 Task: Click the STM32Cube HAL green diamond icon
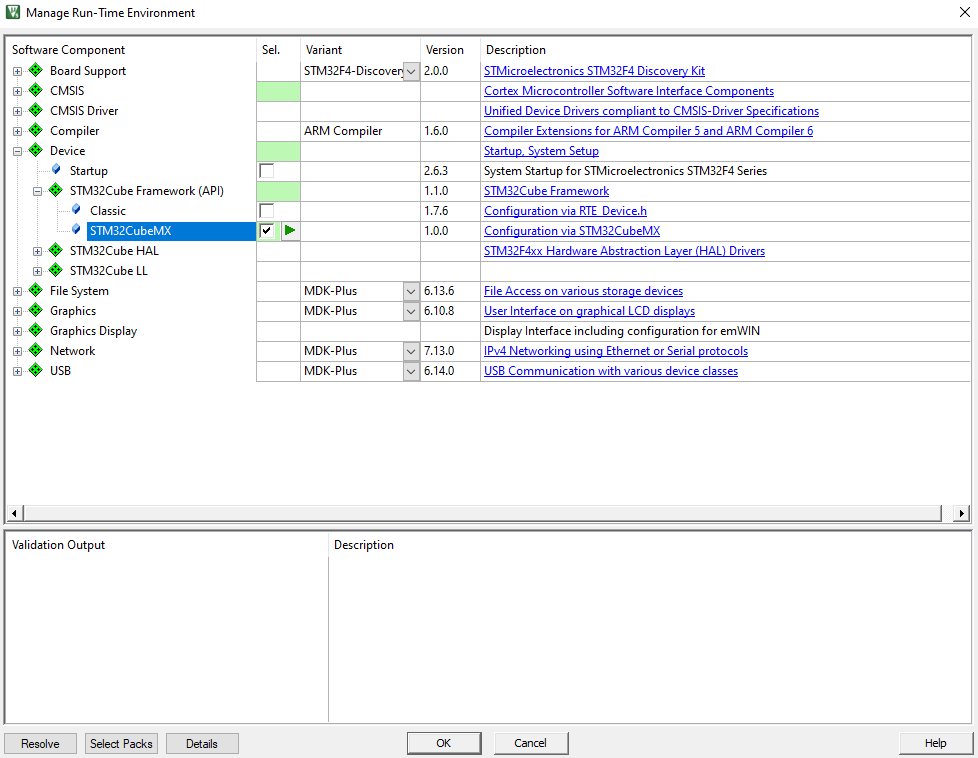[56, 250]
